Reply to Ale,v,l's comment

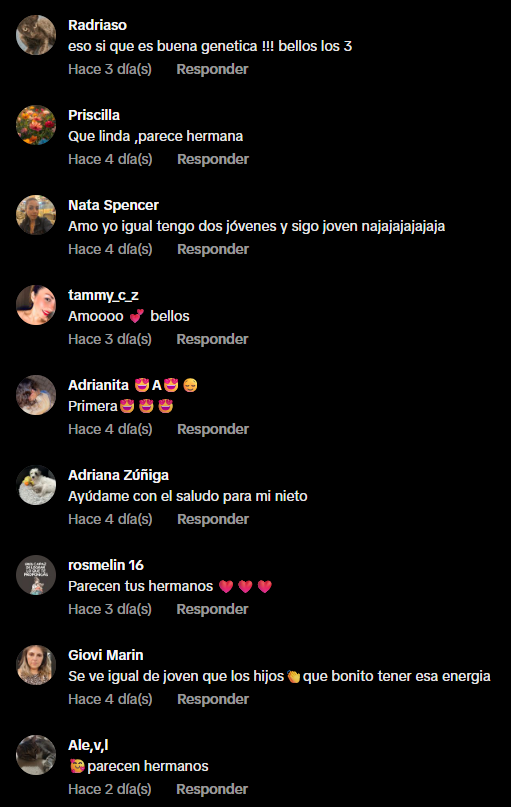tap(212, 790)
